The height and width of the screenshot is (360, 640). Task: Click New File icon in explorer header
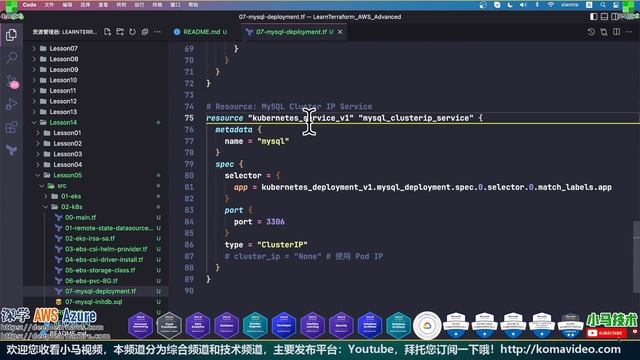107,32
